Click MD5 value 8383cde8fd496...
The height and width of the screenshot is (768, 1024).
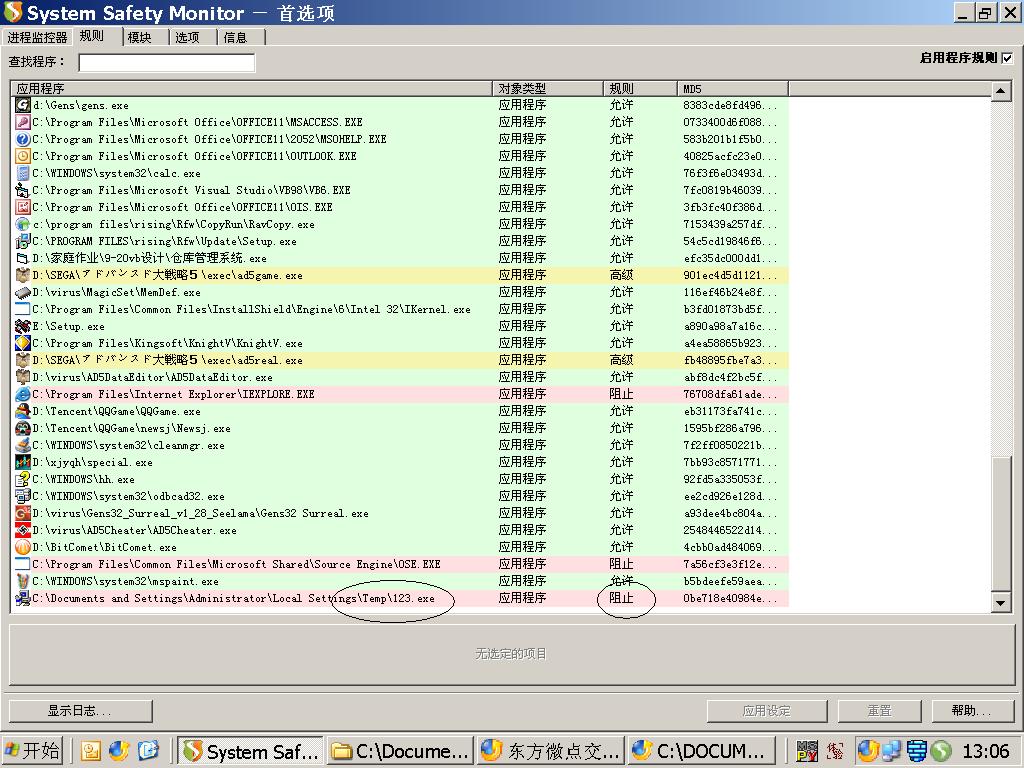click(x=729, y=105)
